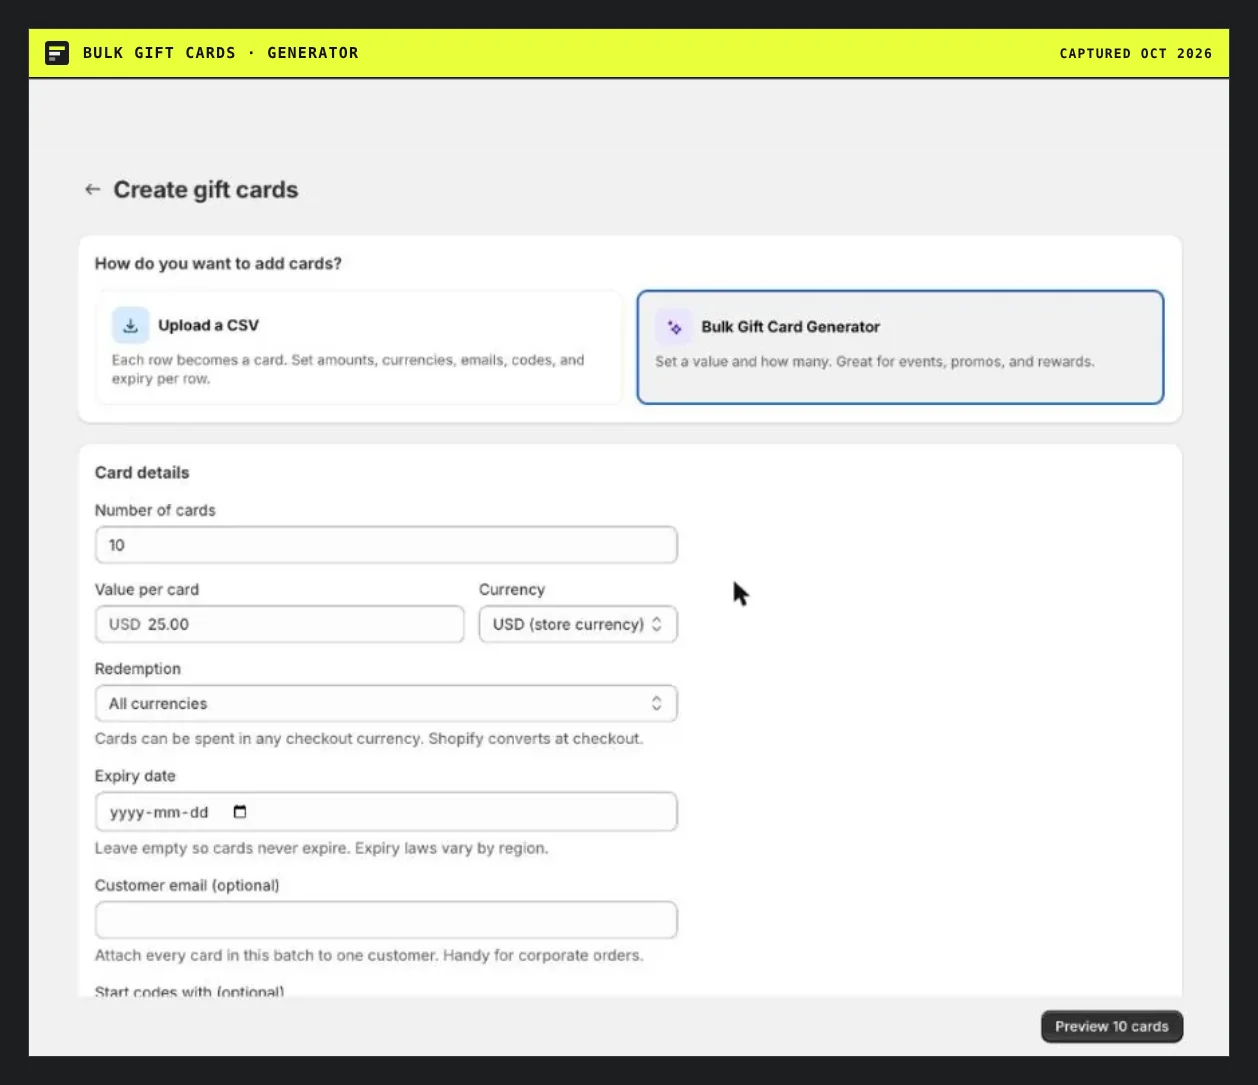Click the BULK GIFT CARDS · GENERATOR header title
This screenshot has height=1085, width=1258.
221,53
